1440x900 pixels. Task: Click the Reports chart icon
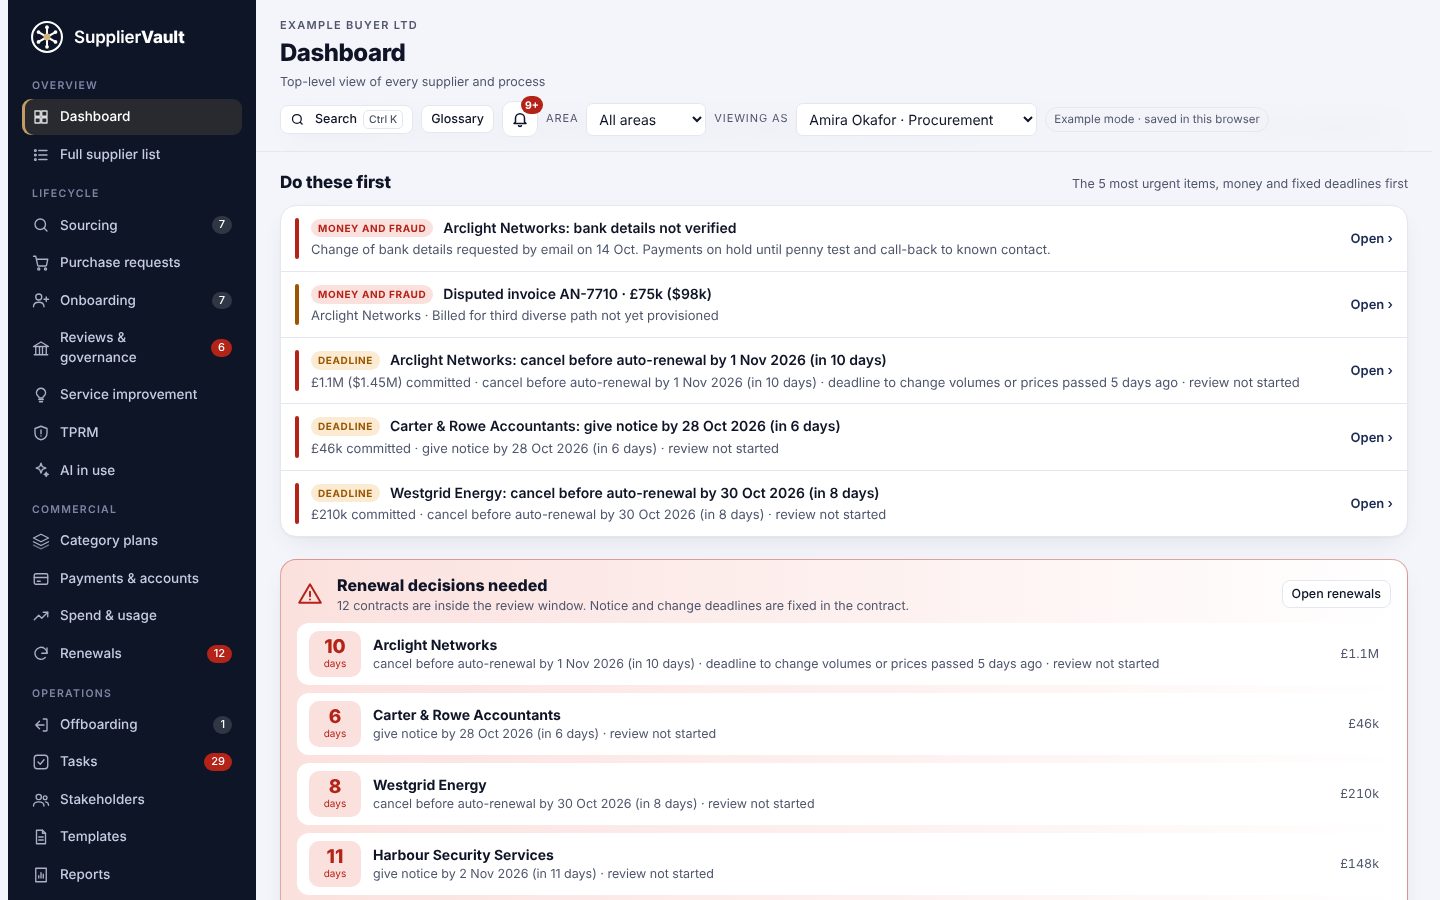click(x=41, y=875)
